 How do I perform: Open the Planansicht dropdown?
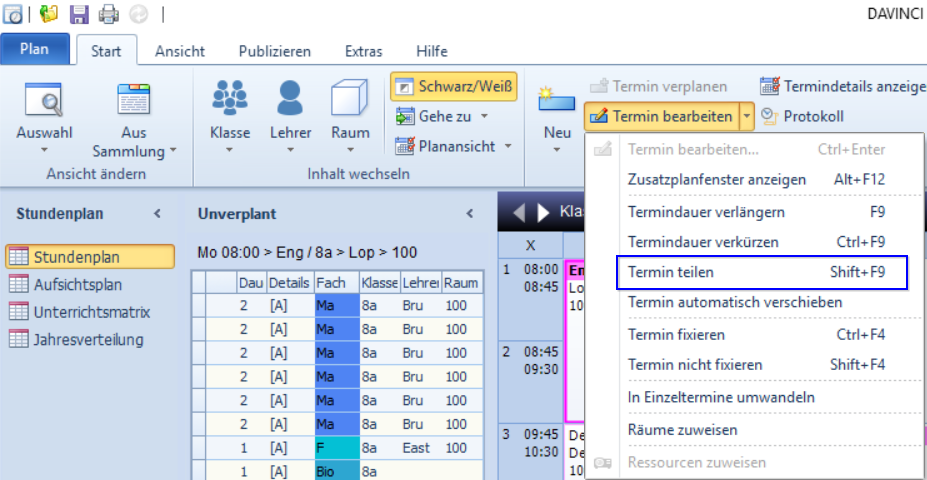pos(453,145)
